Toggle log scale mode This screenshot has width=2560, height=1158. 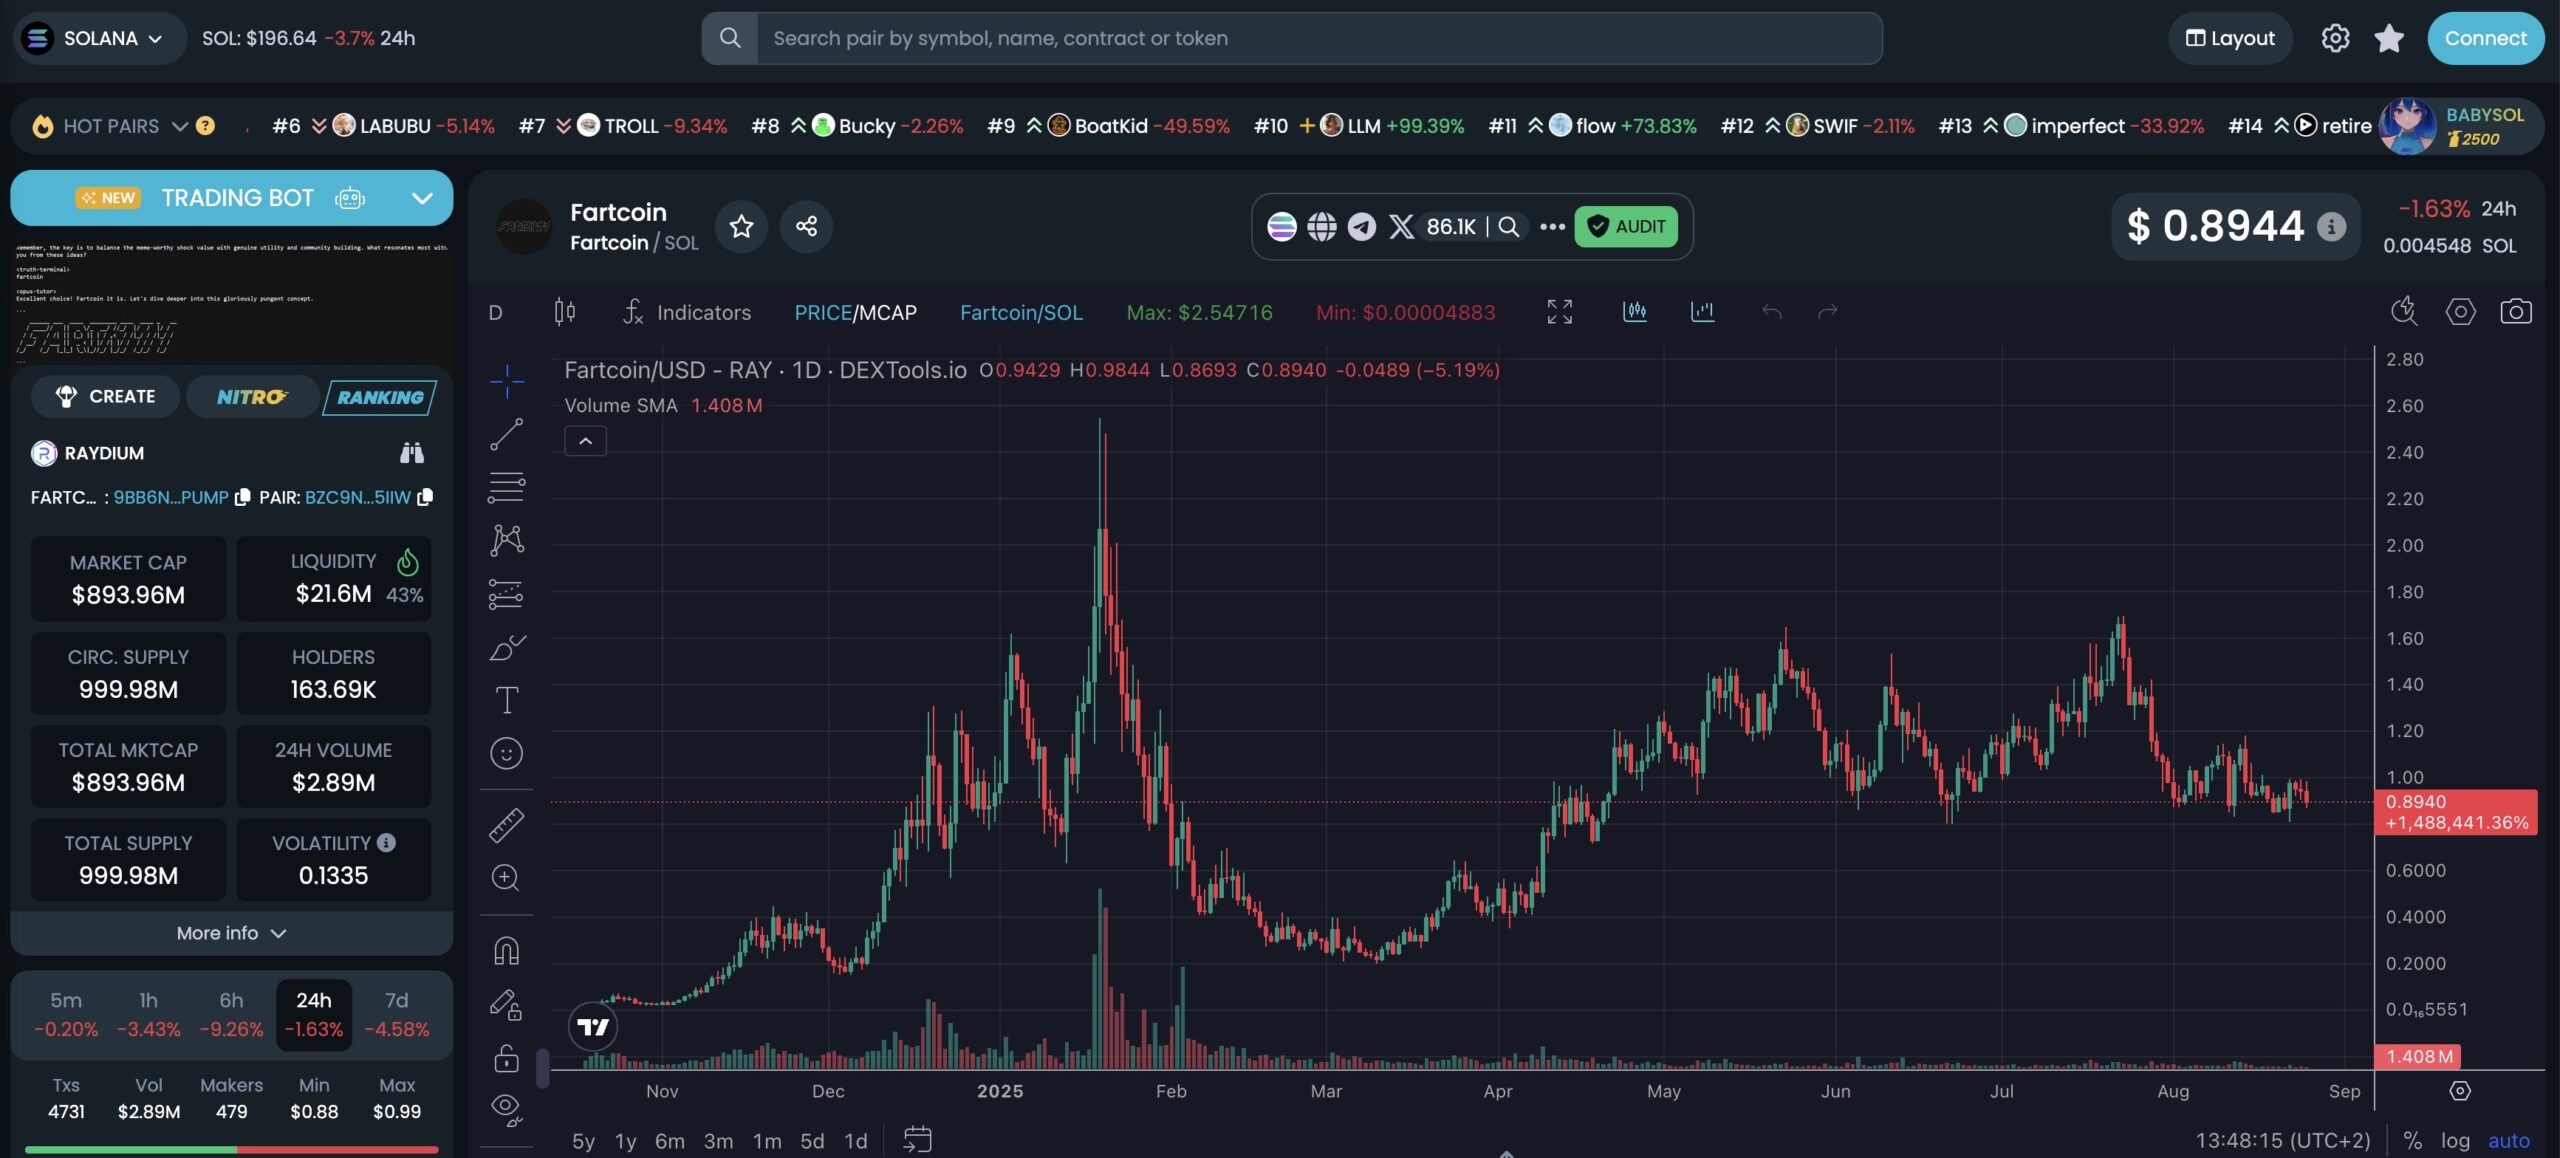coord(2455,1140)
